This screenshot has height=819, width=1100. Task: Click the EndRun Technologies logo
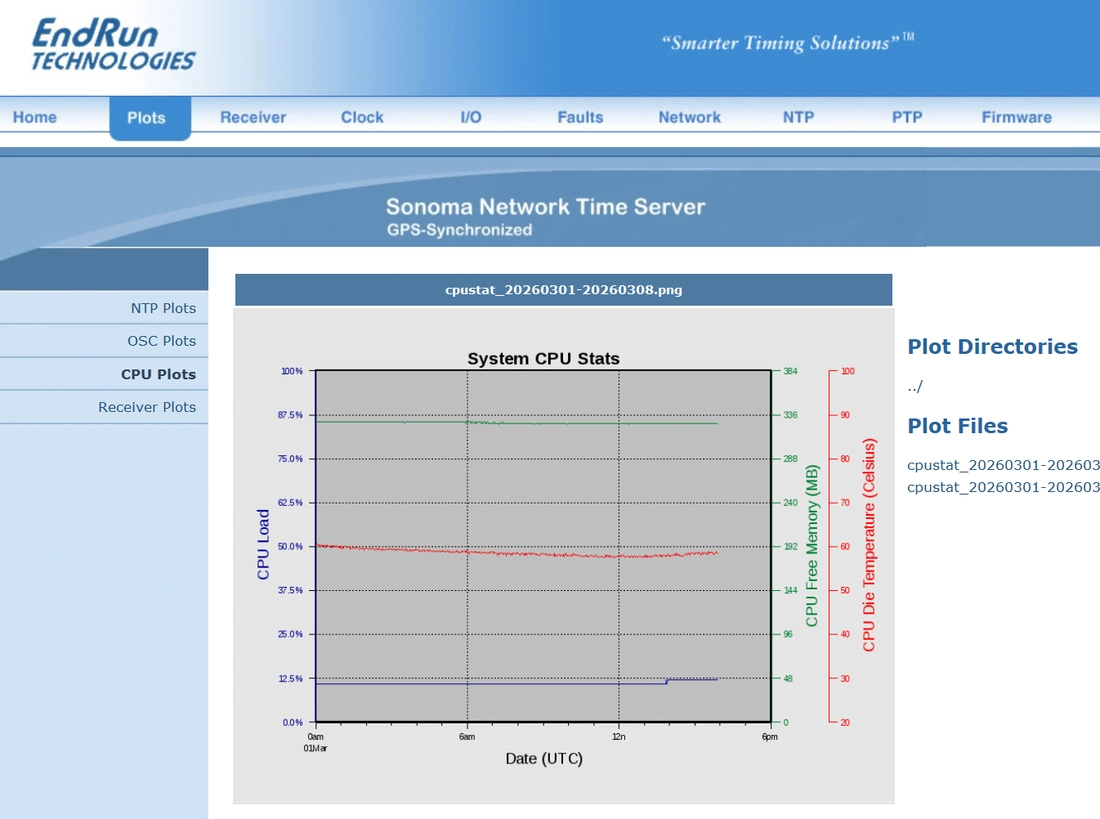coord(113,44)
